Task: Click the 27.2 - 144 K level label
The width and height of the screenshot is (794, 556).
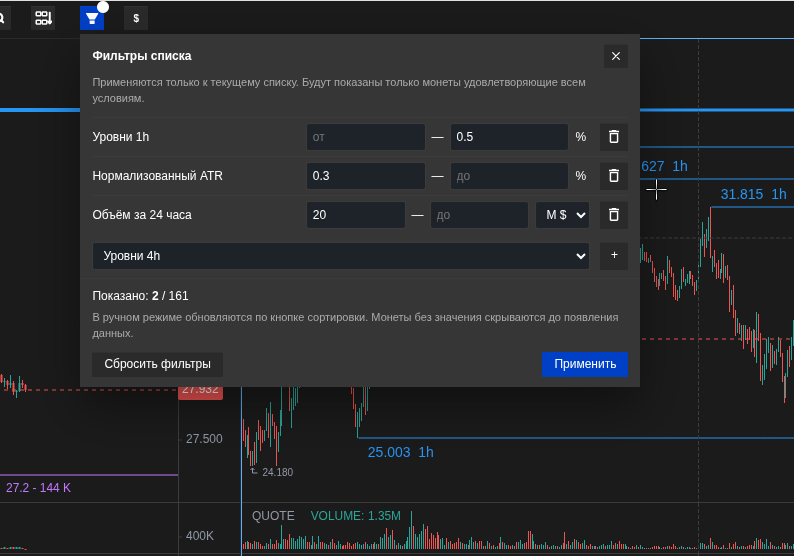Action: pyautogui.click(x=38, y=488)
